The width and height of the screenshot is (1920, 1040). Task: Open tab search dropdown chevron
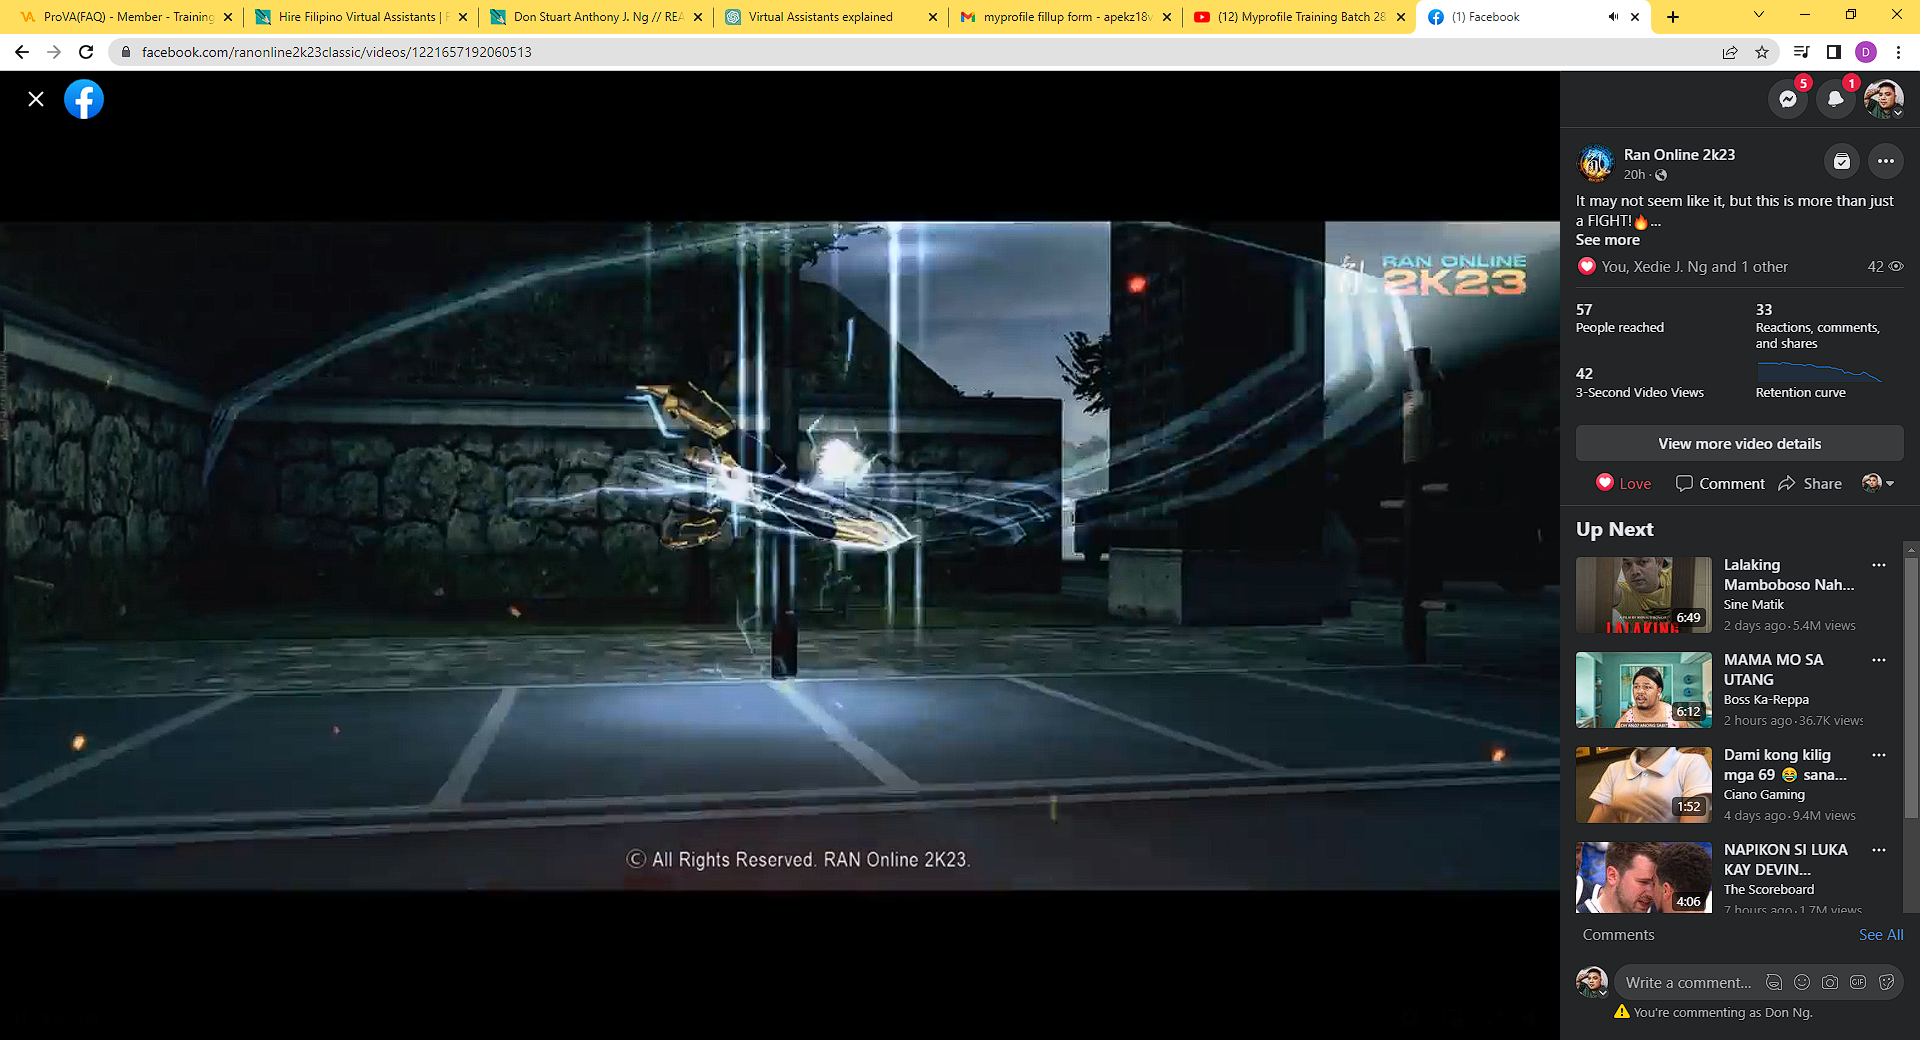click(x=1759, y=15)
